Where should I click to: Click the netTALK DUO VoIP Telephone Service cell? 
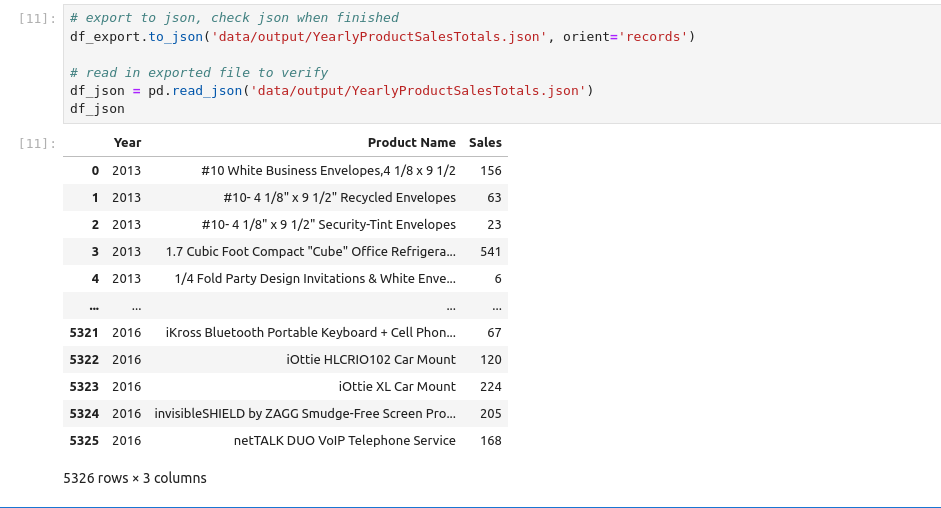point(344,441)
